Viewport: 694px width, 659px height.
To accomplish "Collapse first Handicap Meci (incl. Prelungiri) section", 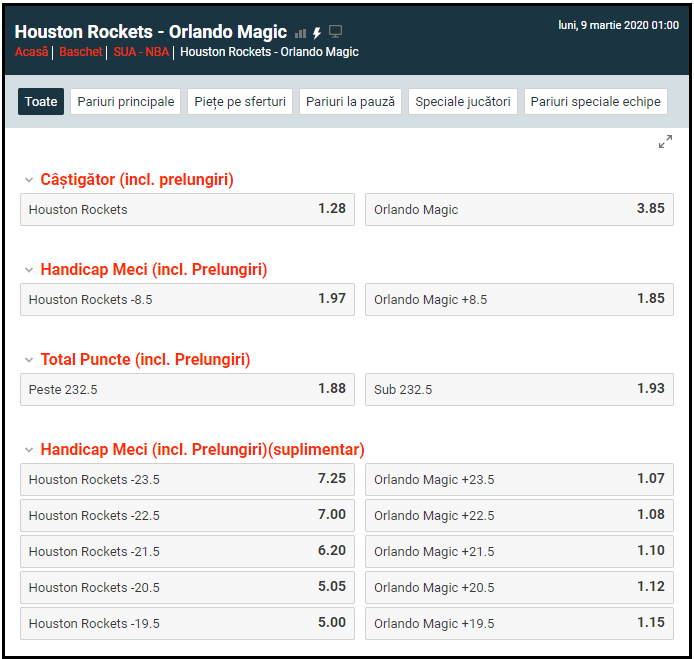I will coord(29,270).
